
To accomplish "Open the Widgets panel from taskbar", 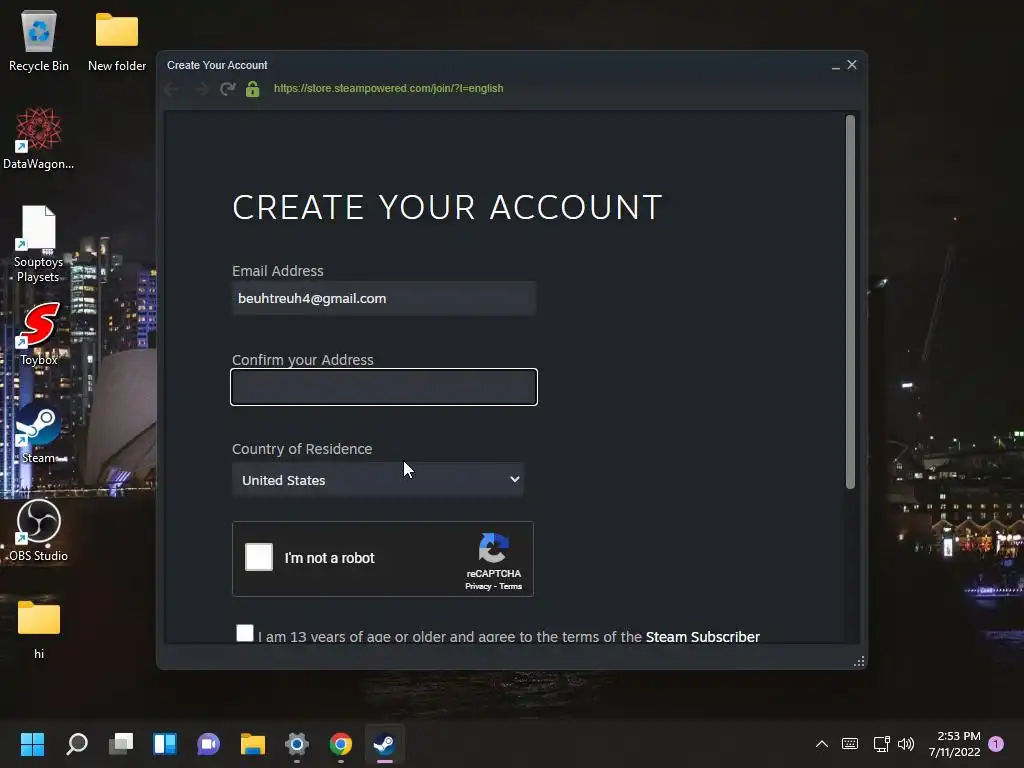I will 165,744.
